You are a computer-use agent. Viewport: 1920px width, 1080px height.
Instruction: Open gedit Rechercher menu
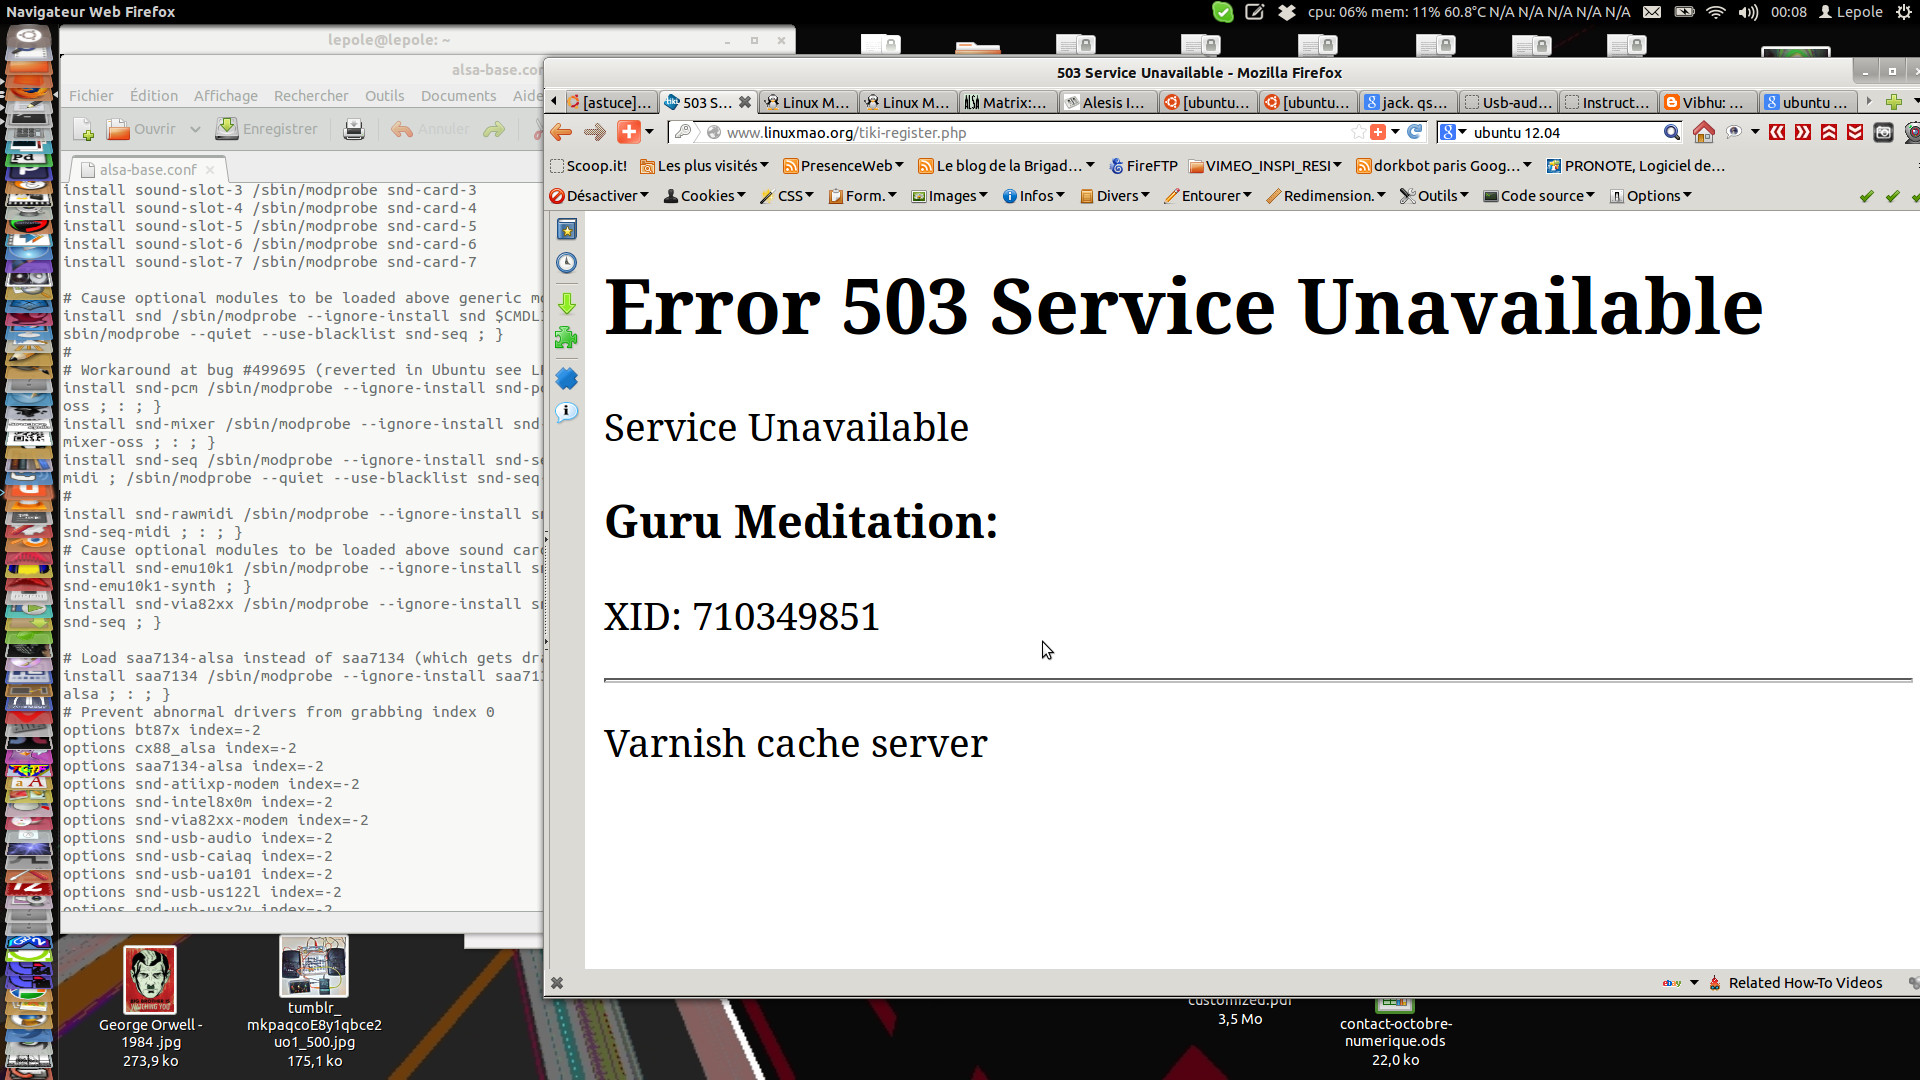tap(311, 96)
